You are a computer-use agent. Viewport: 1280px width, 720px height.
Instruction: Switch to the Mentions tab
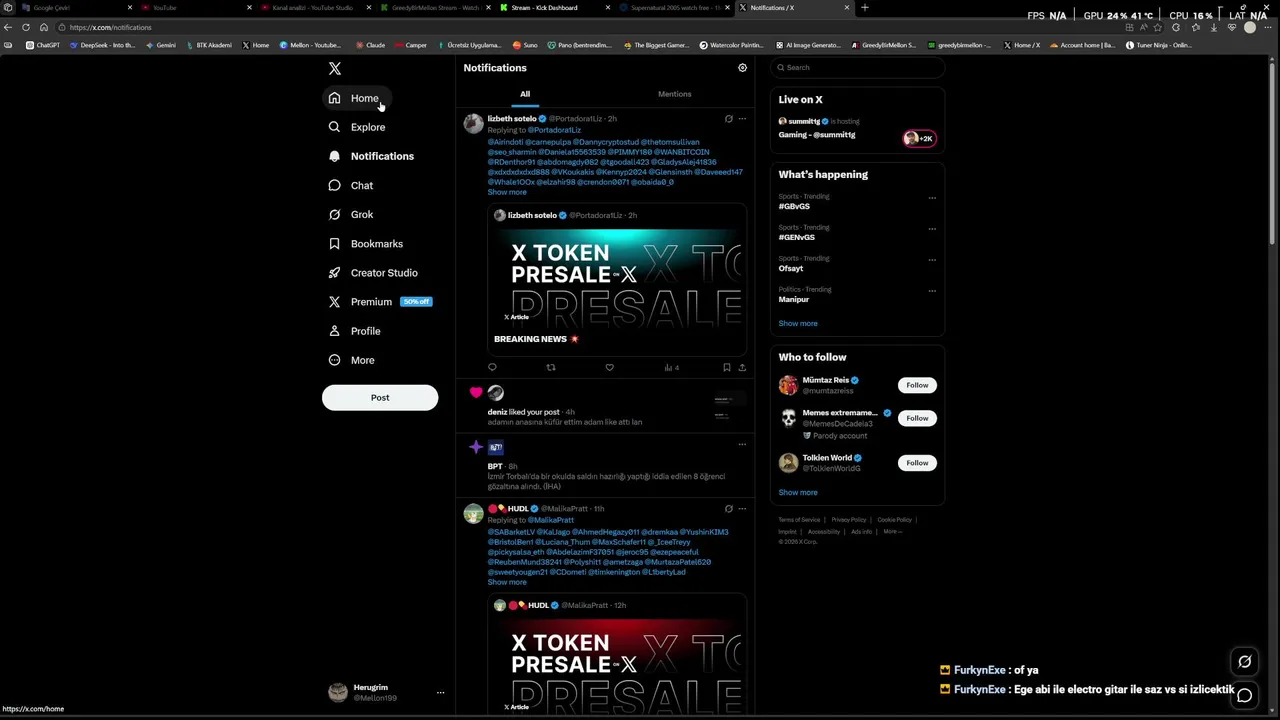674,94
